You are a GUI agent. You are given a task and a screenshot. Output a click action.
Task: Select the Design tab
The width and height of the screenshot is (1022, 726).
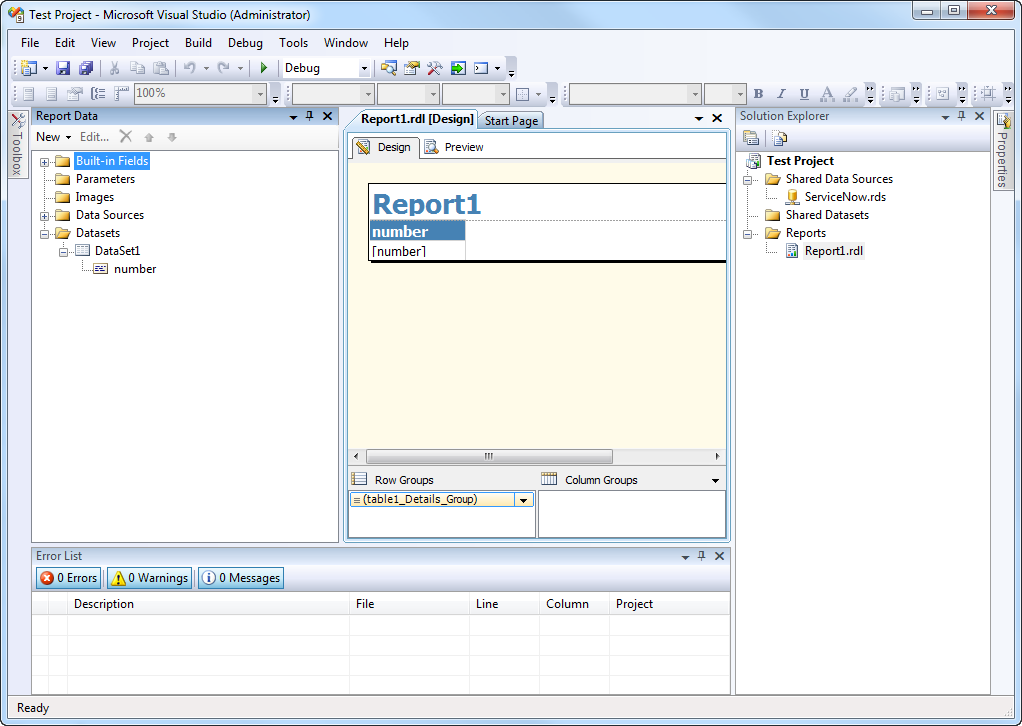coord(385,147)
